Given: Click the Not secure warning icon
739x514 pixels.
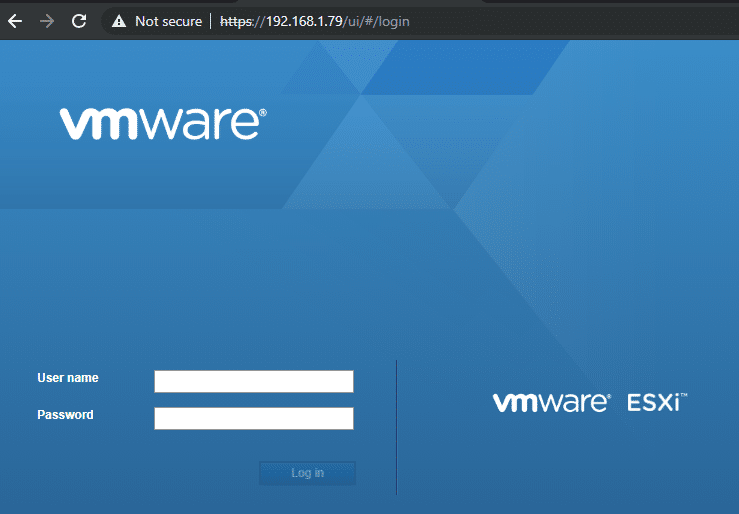Looking at the screenshot, I should [x=119, y=21].
